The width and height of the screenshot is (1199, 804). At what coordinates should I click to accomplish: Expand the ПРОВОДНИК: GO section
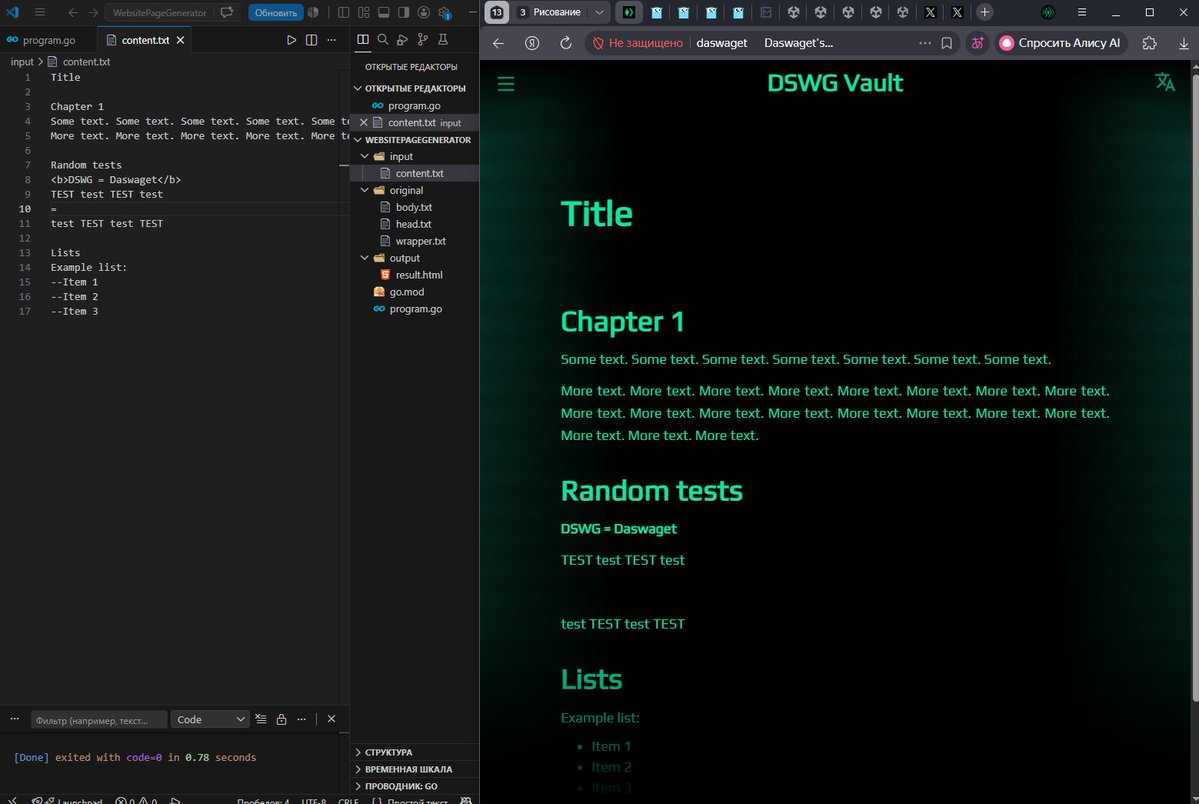pos(414,786)
